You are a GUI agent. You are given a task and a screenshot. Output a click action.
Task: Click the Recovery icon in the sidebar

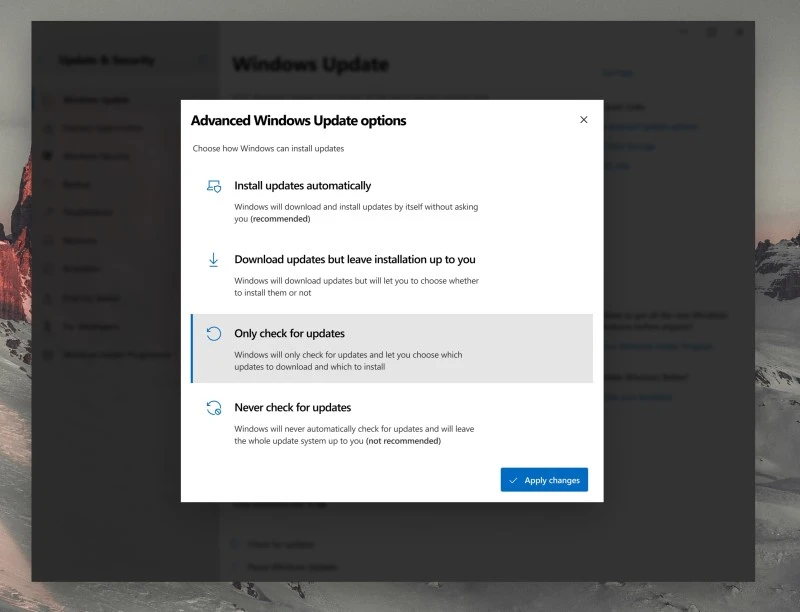pyautogui.click(x=48, y=240)
